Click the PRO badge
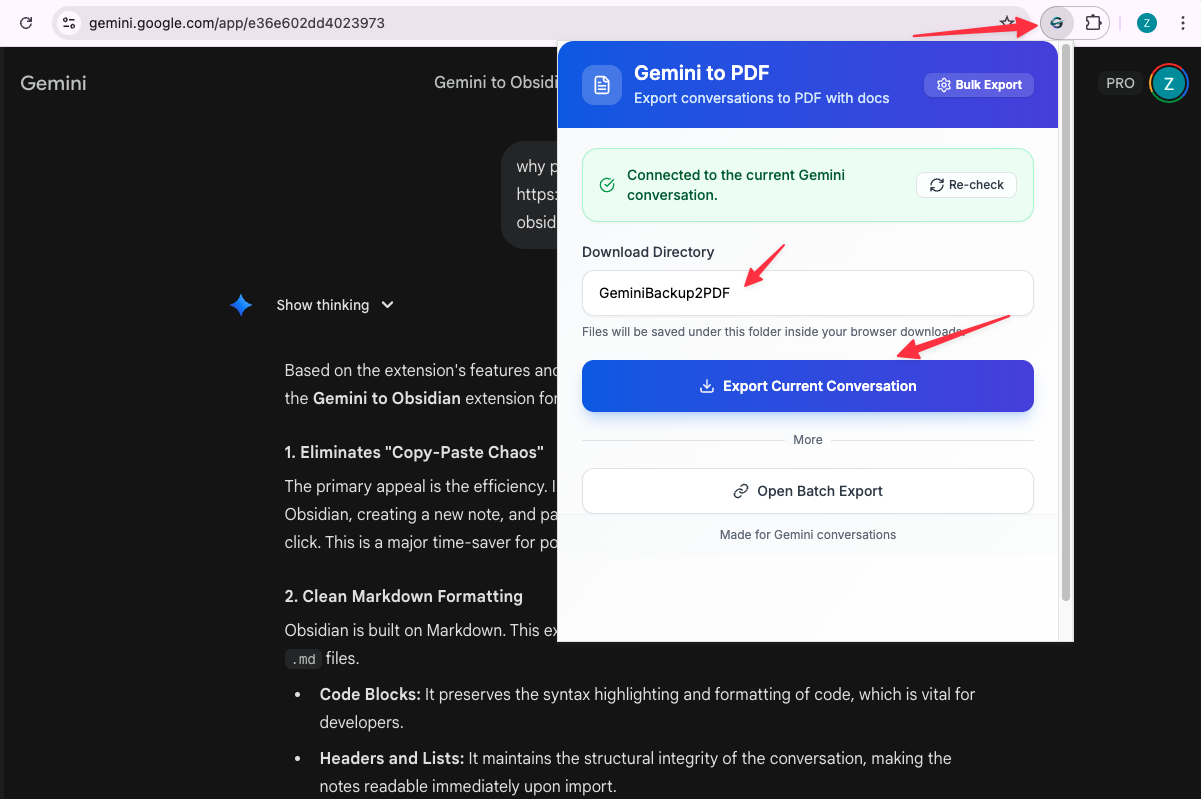This screenshot has height=799, width=1201. pos(1120,83)
